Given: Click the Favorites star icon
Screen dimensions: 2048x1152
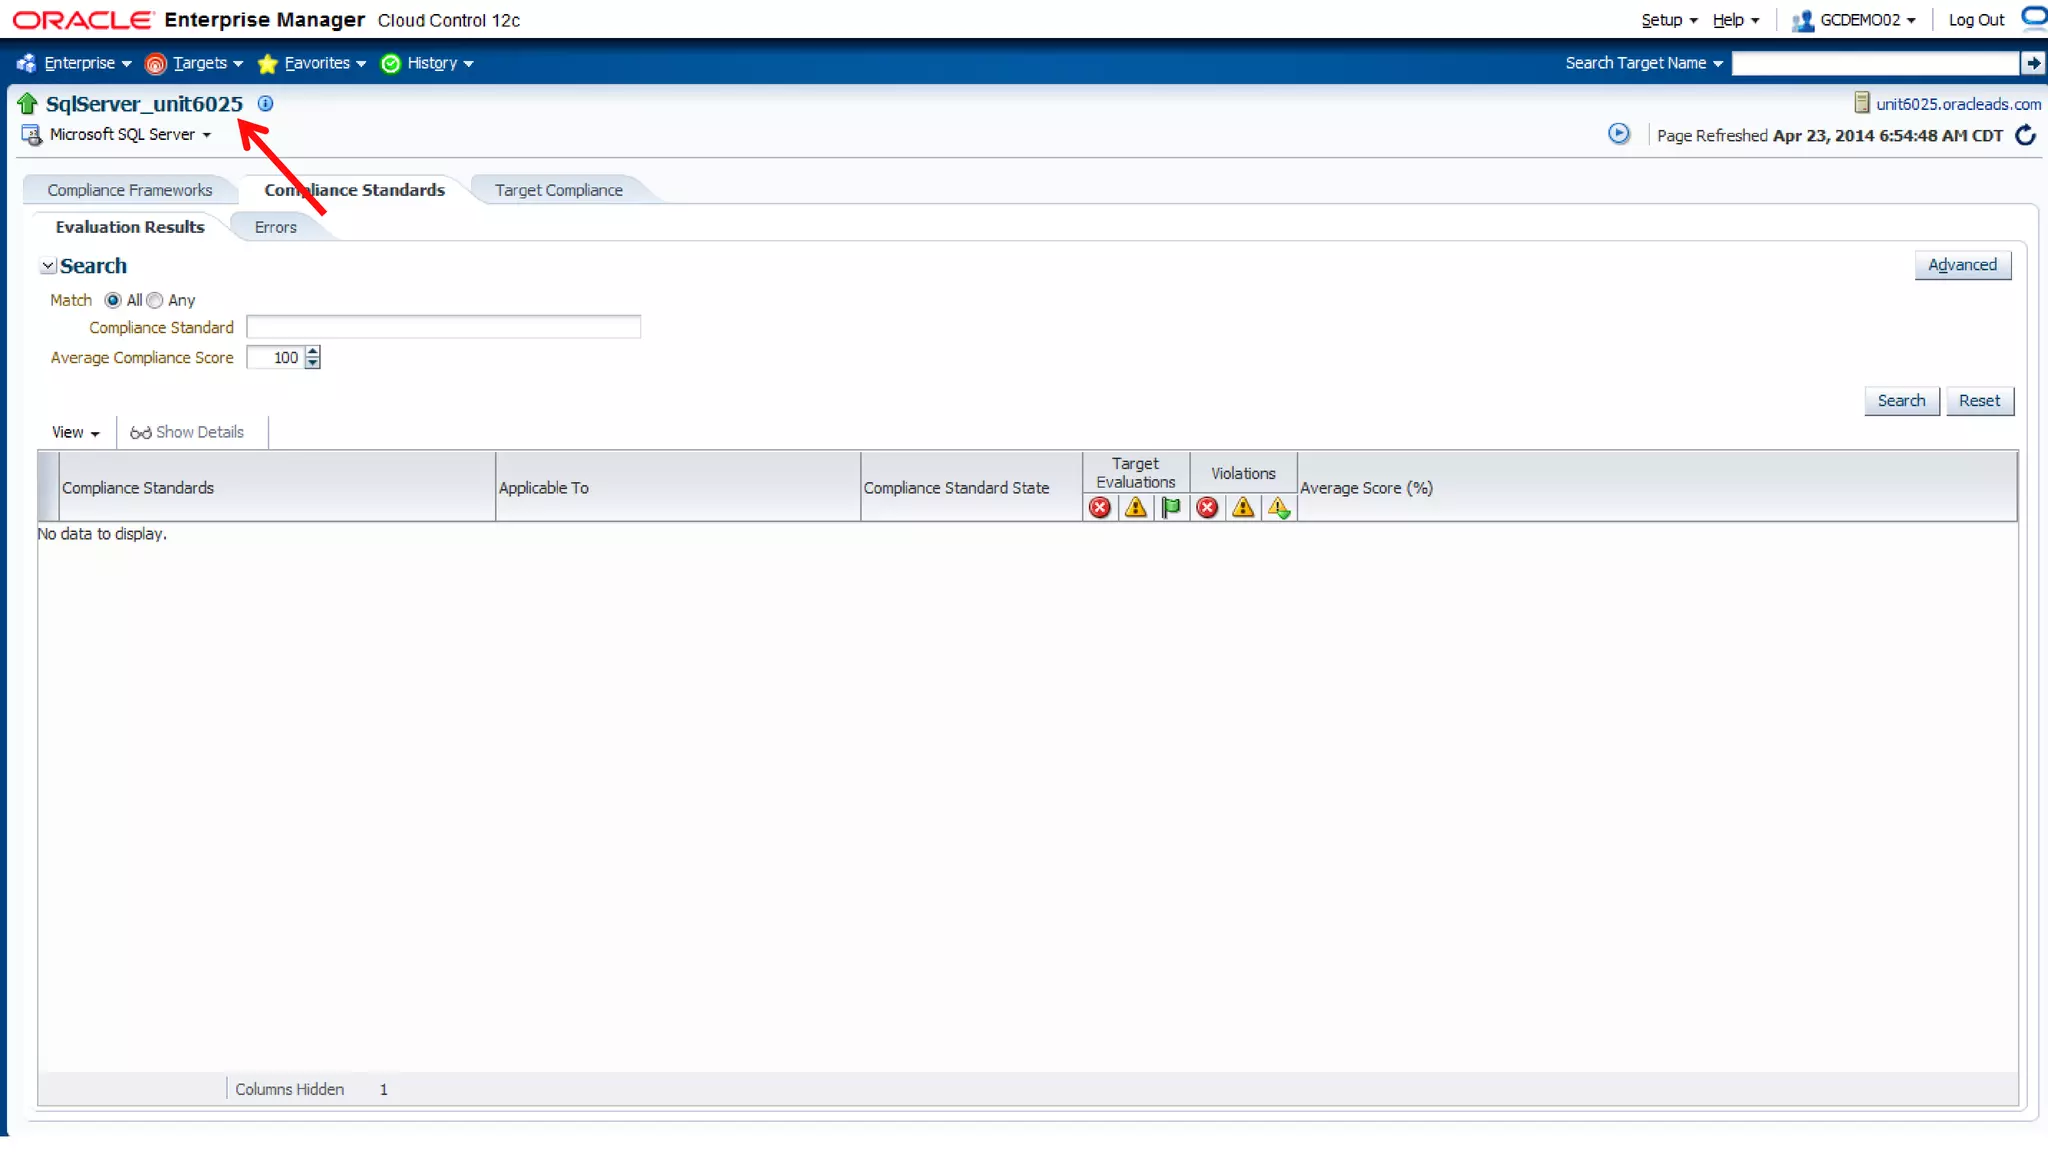Looking at the screenshot, I should [x=267, y=64].
